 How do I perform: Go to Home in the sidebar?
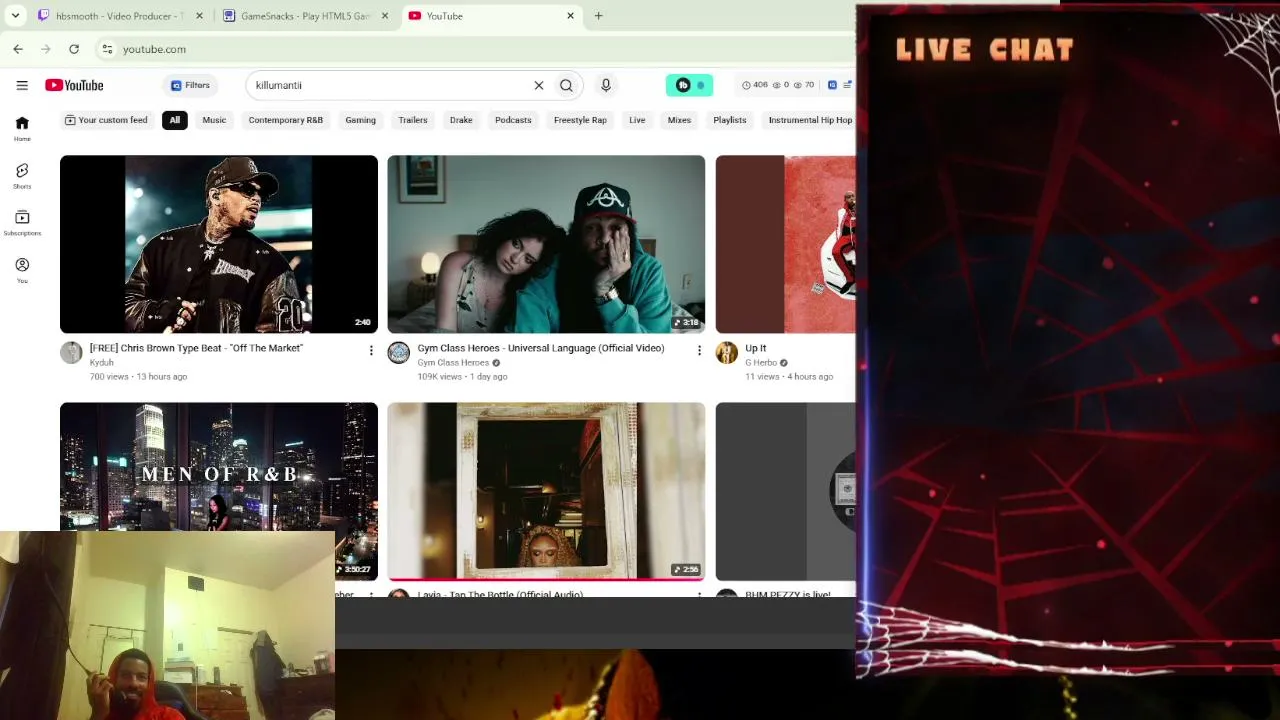pos(22,128)
